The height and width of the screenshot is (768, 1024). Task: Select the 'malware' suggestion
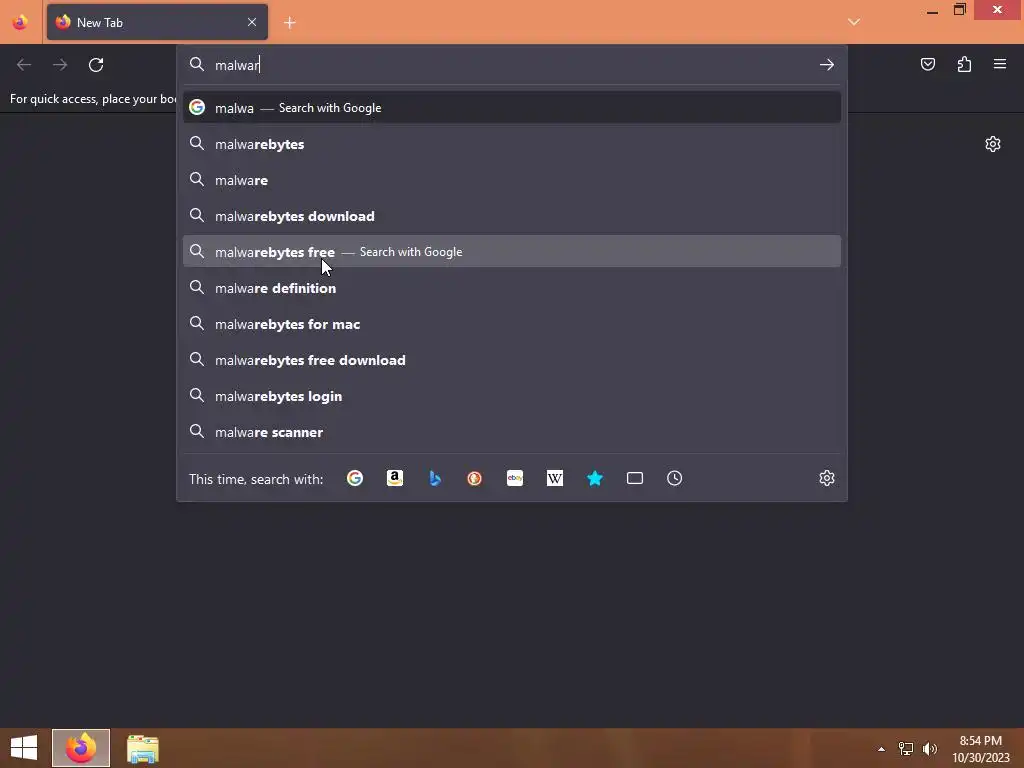[x=512, y=180]
